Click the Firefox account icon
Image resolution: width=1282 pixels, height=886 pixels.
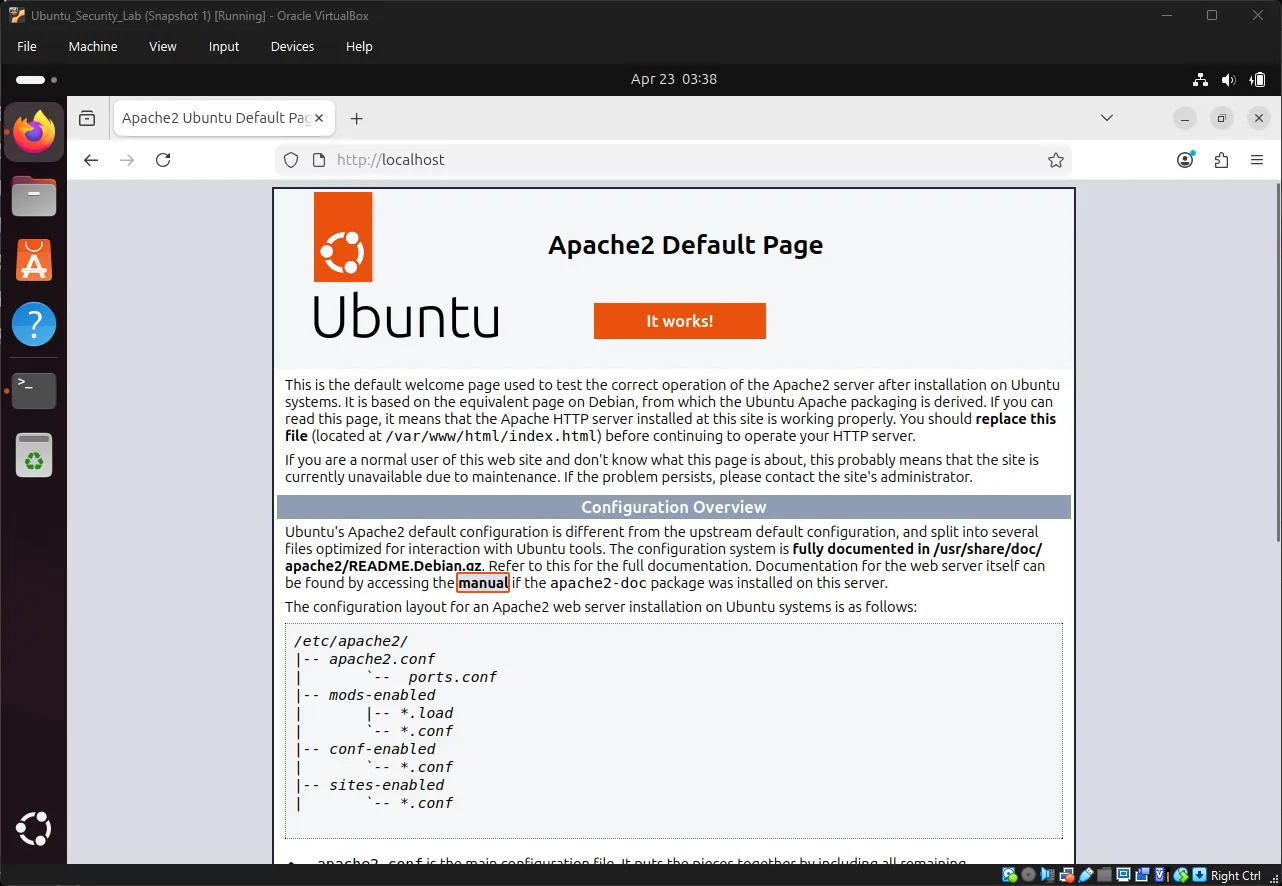tap(1184, 159)
